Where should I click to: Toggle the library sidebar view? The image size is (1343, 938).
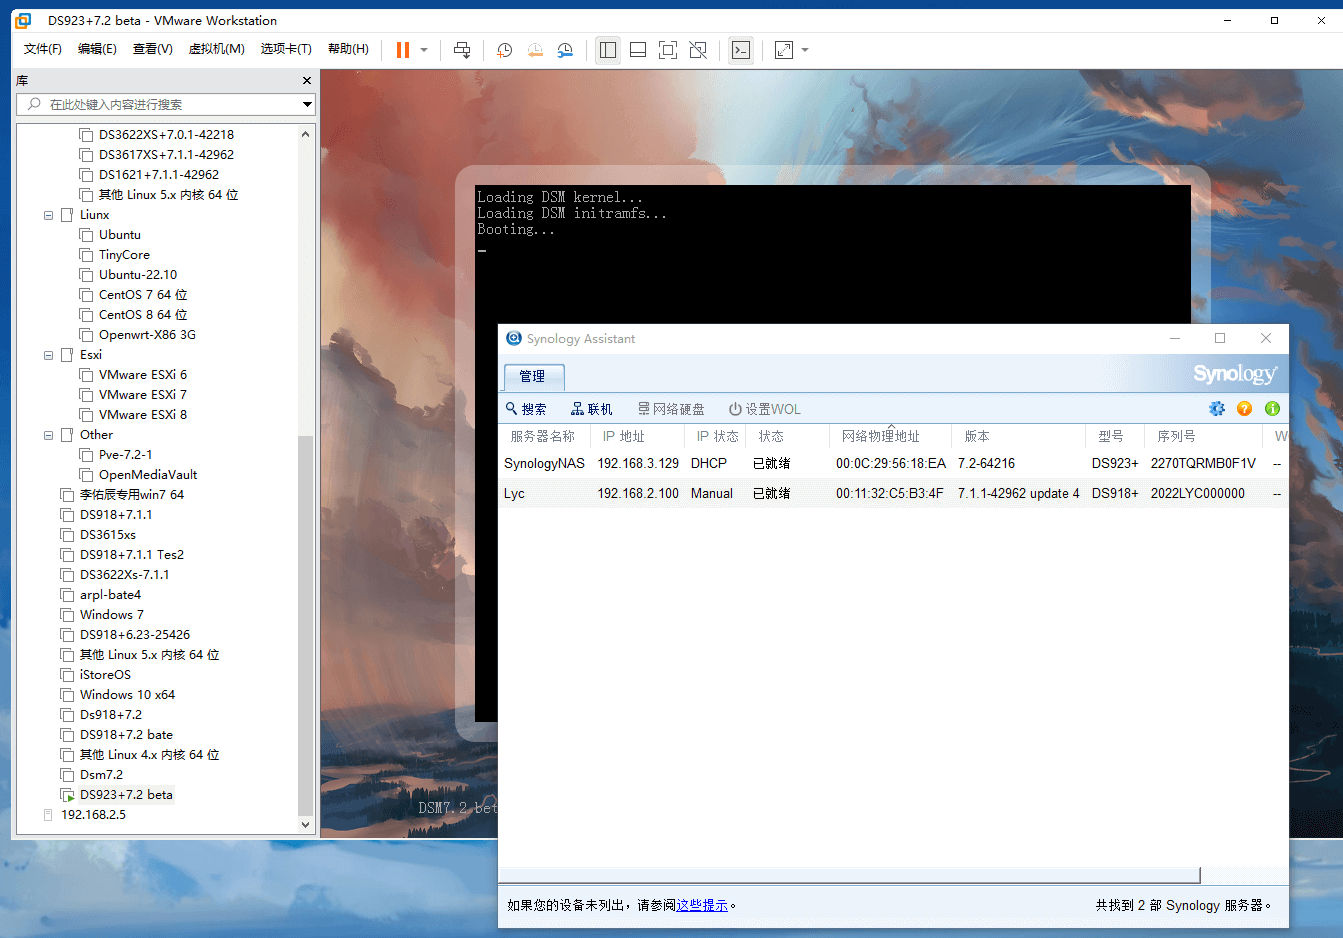pyautogui.click(x=608, y=50)
